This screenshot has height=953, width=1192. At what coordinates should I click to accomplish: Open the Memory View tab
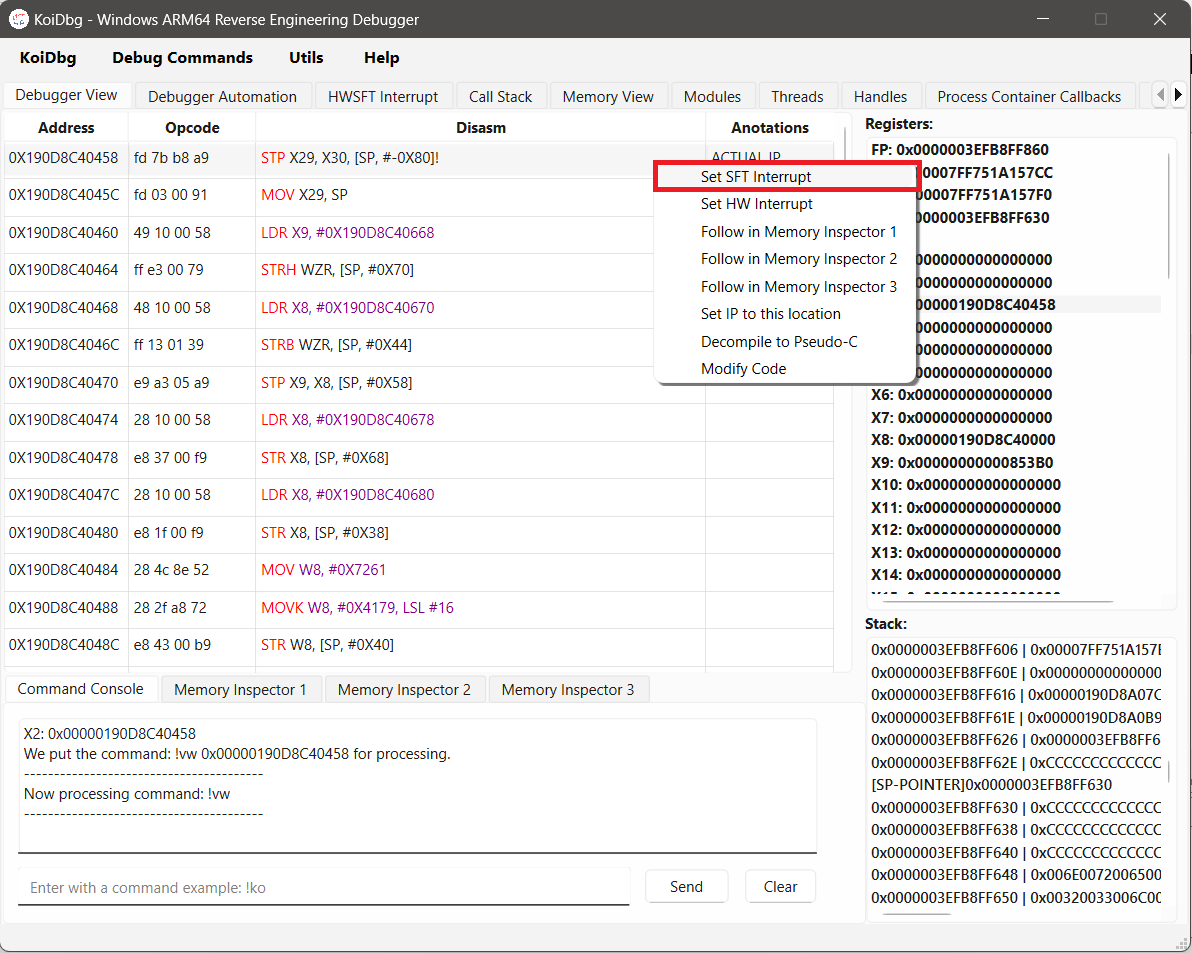(x=608, y=97)
